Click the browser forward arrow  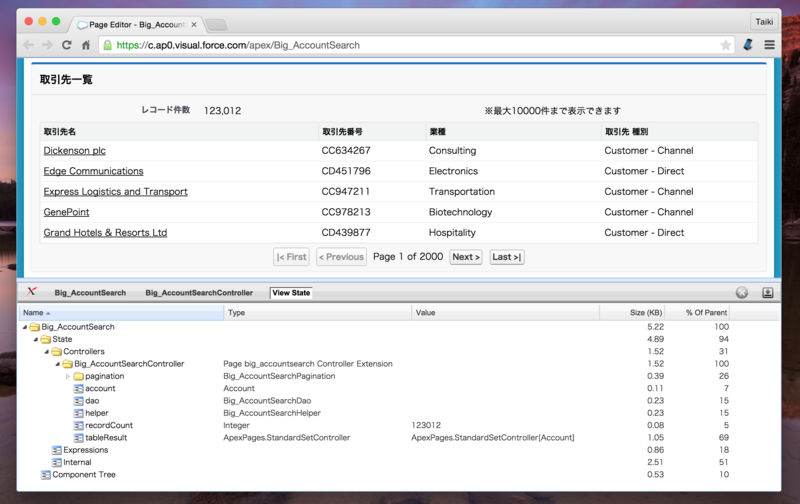click(47, 45)
